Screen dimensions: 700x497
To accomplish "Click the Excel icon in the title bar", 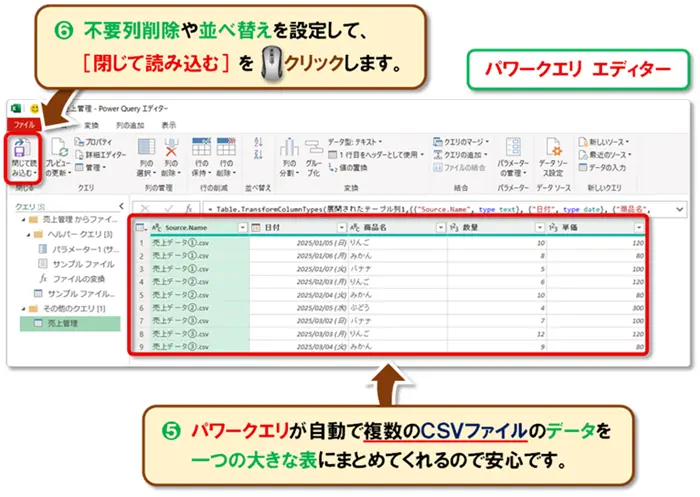I will (16, 109).
